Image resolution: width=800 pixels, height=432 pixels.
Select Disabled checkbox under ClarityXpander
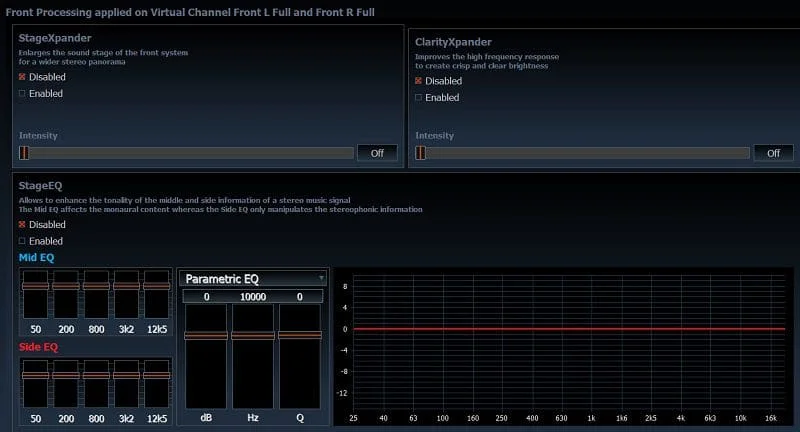point(418,81)
